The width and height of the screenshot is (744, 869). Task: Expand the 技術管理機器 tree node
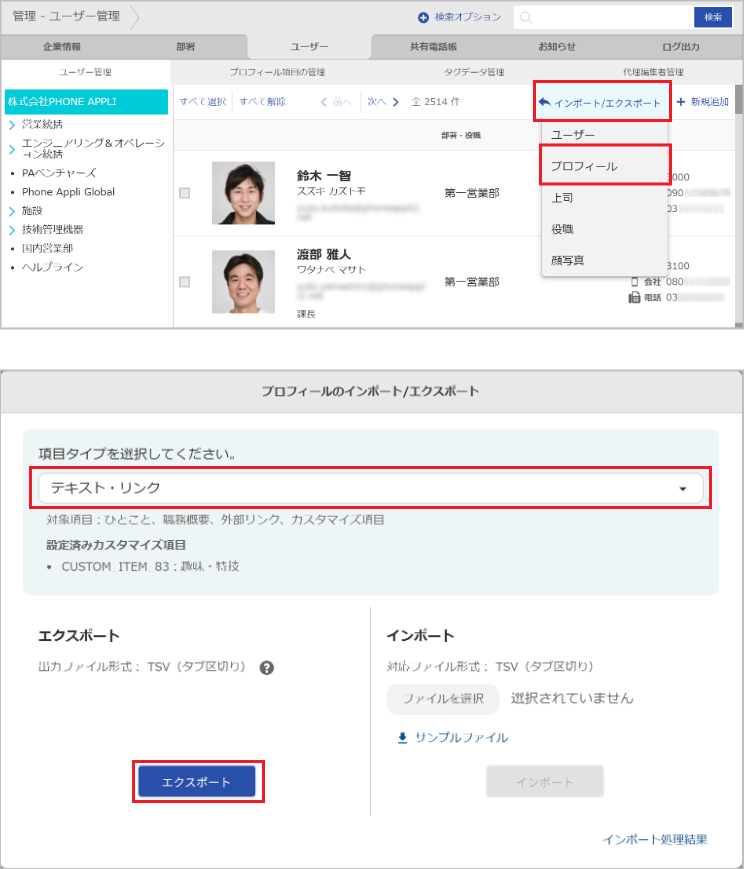12,229
